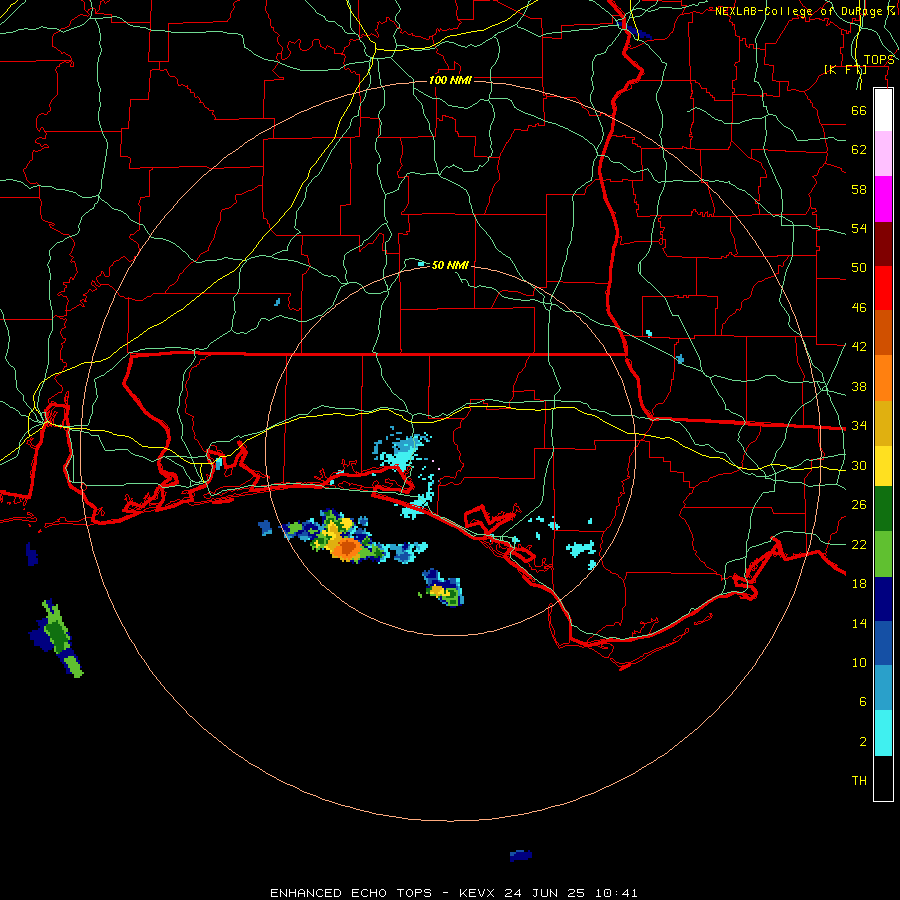Click the "K FT" units label

coord(845,70)
